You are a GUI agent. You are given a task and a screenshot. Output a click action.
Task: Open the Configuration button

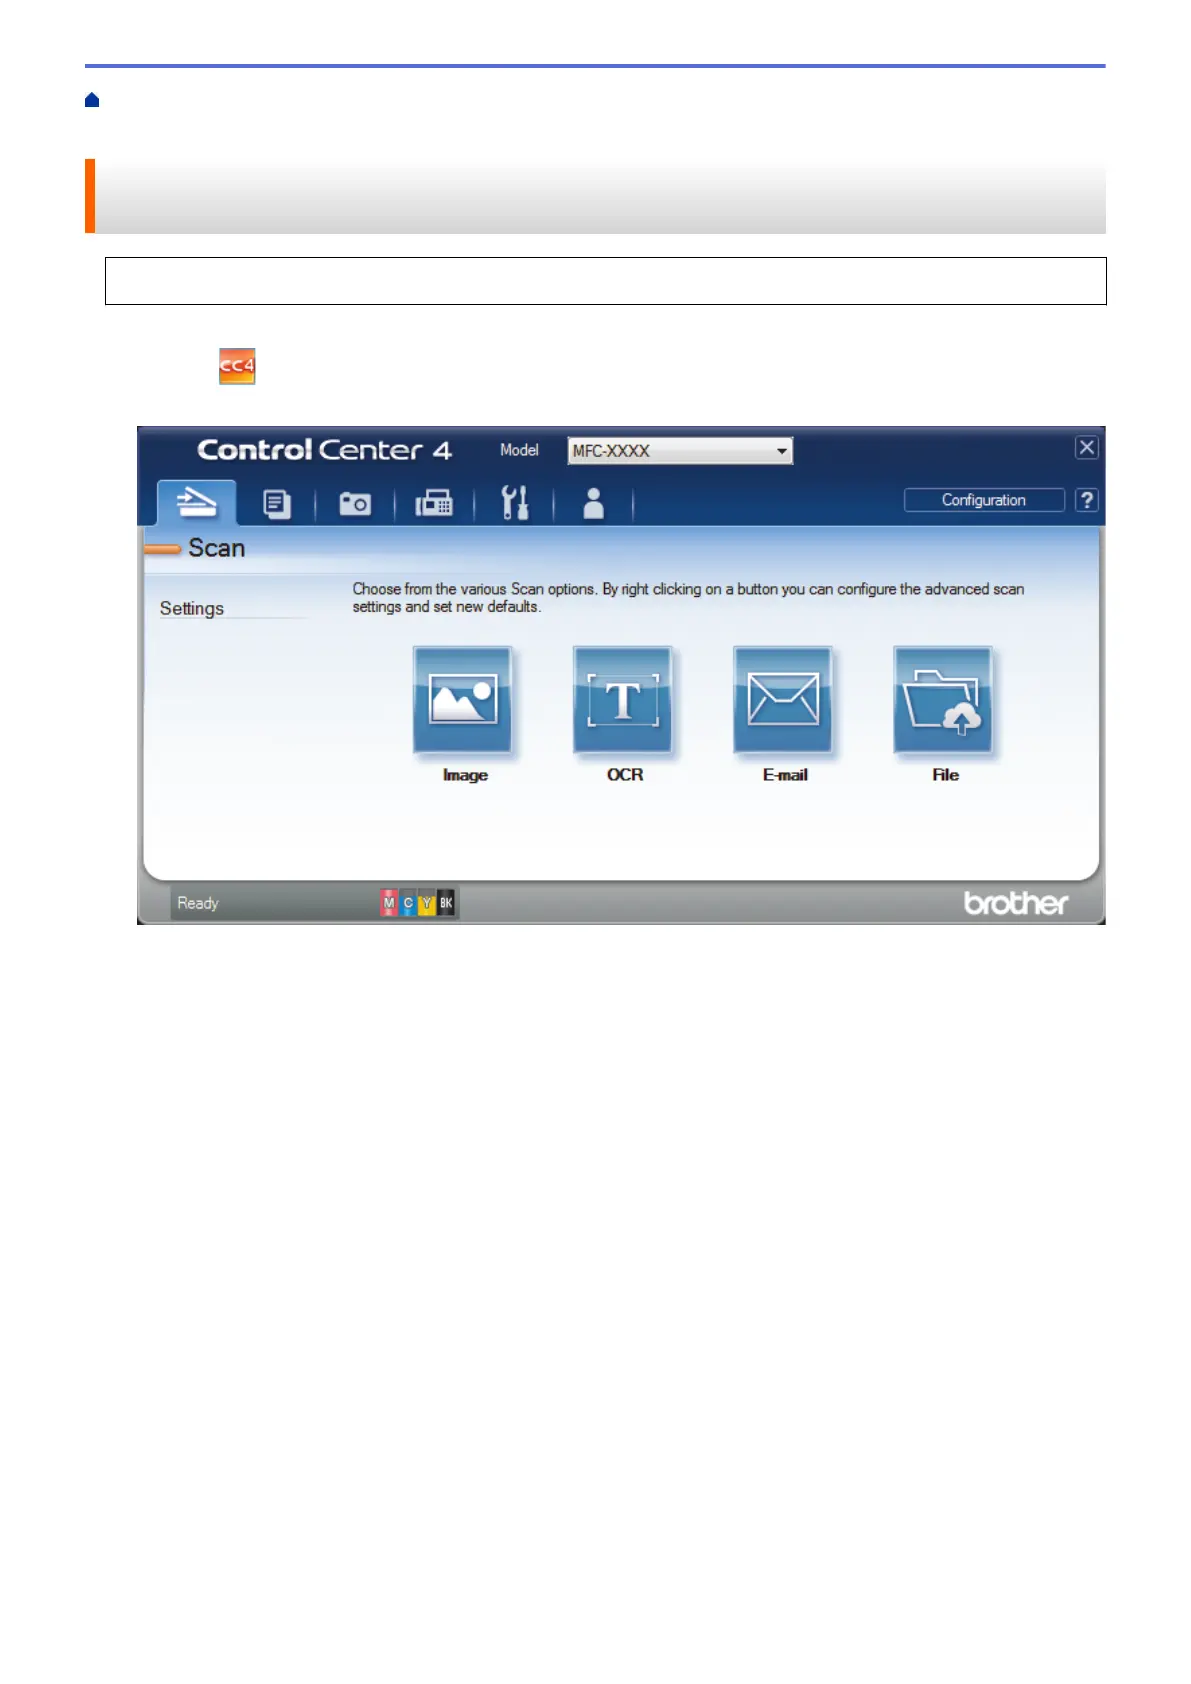(984, 500)
